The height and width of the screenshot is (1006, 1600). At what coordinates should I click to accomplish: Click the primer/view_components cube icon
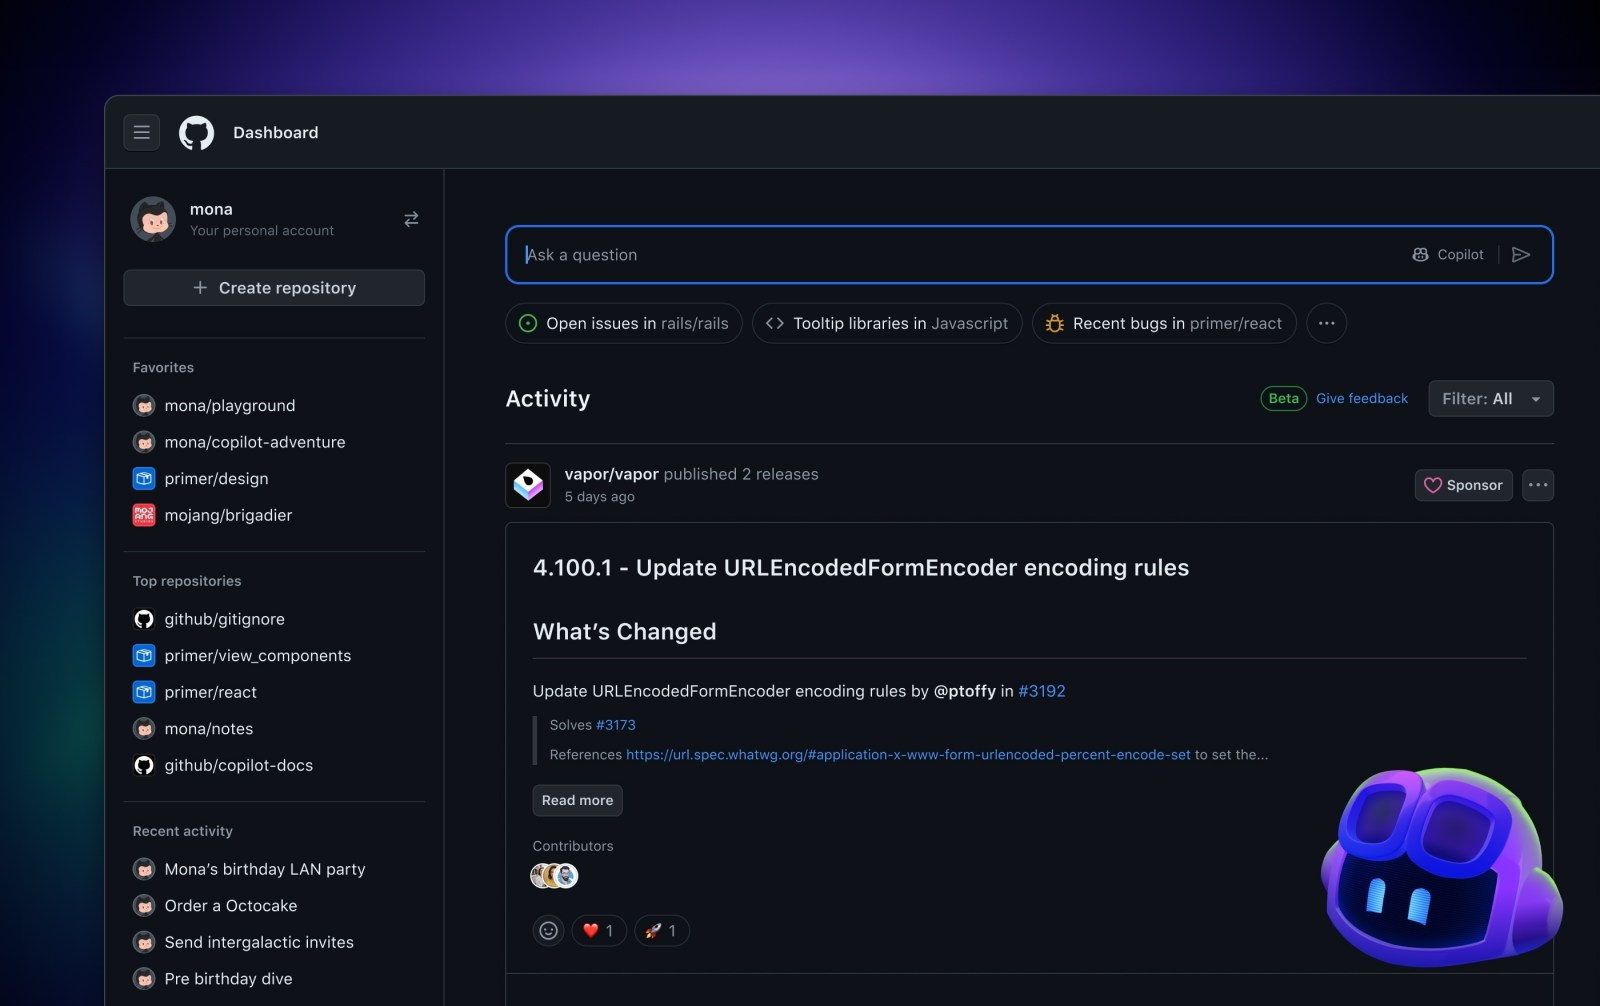coord(144,656)
